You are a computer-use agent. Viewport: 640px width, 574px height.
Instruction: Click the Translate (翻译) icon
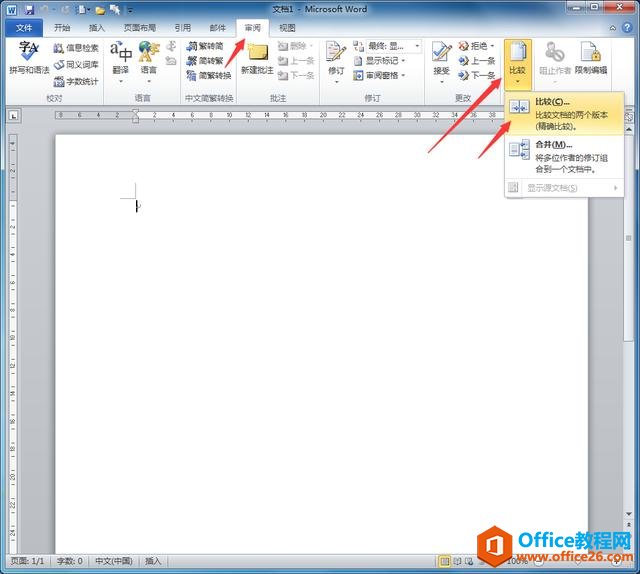120,52
